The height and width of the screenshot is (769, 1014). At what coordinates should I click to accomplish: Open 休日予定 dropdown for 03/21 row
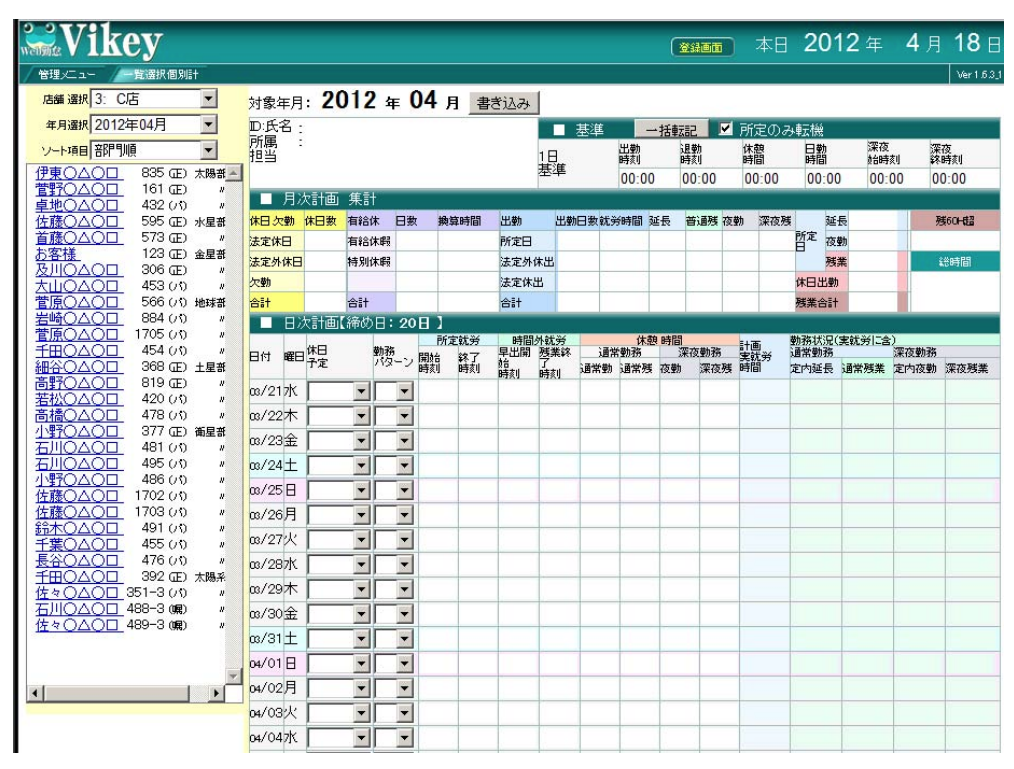coord(362,391)
